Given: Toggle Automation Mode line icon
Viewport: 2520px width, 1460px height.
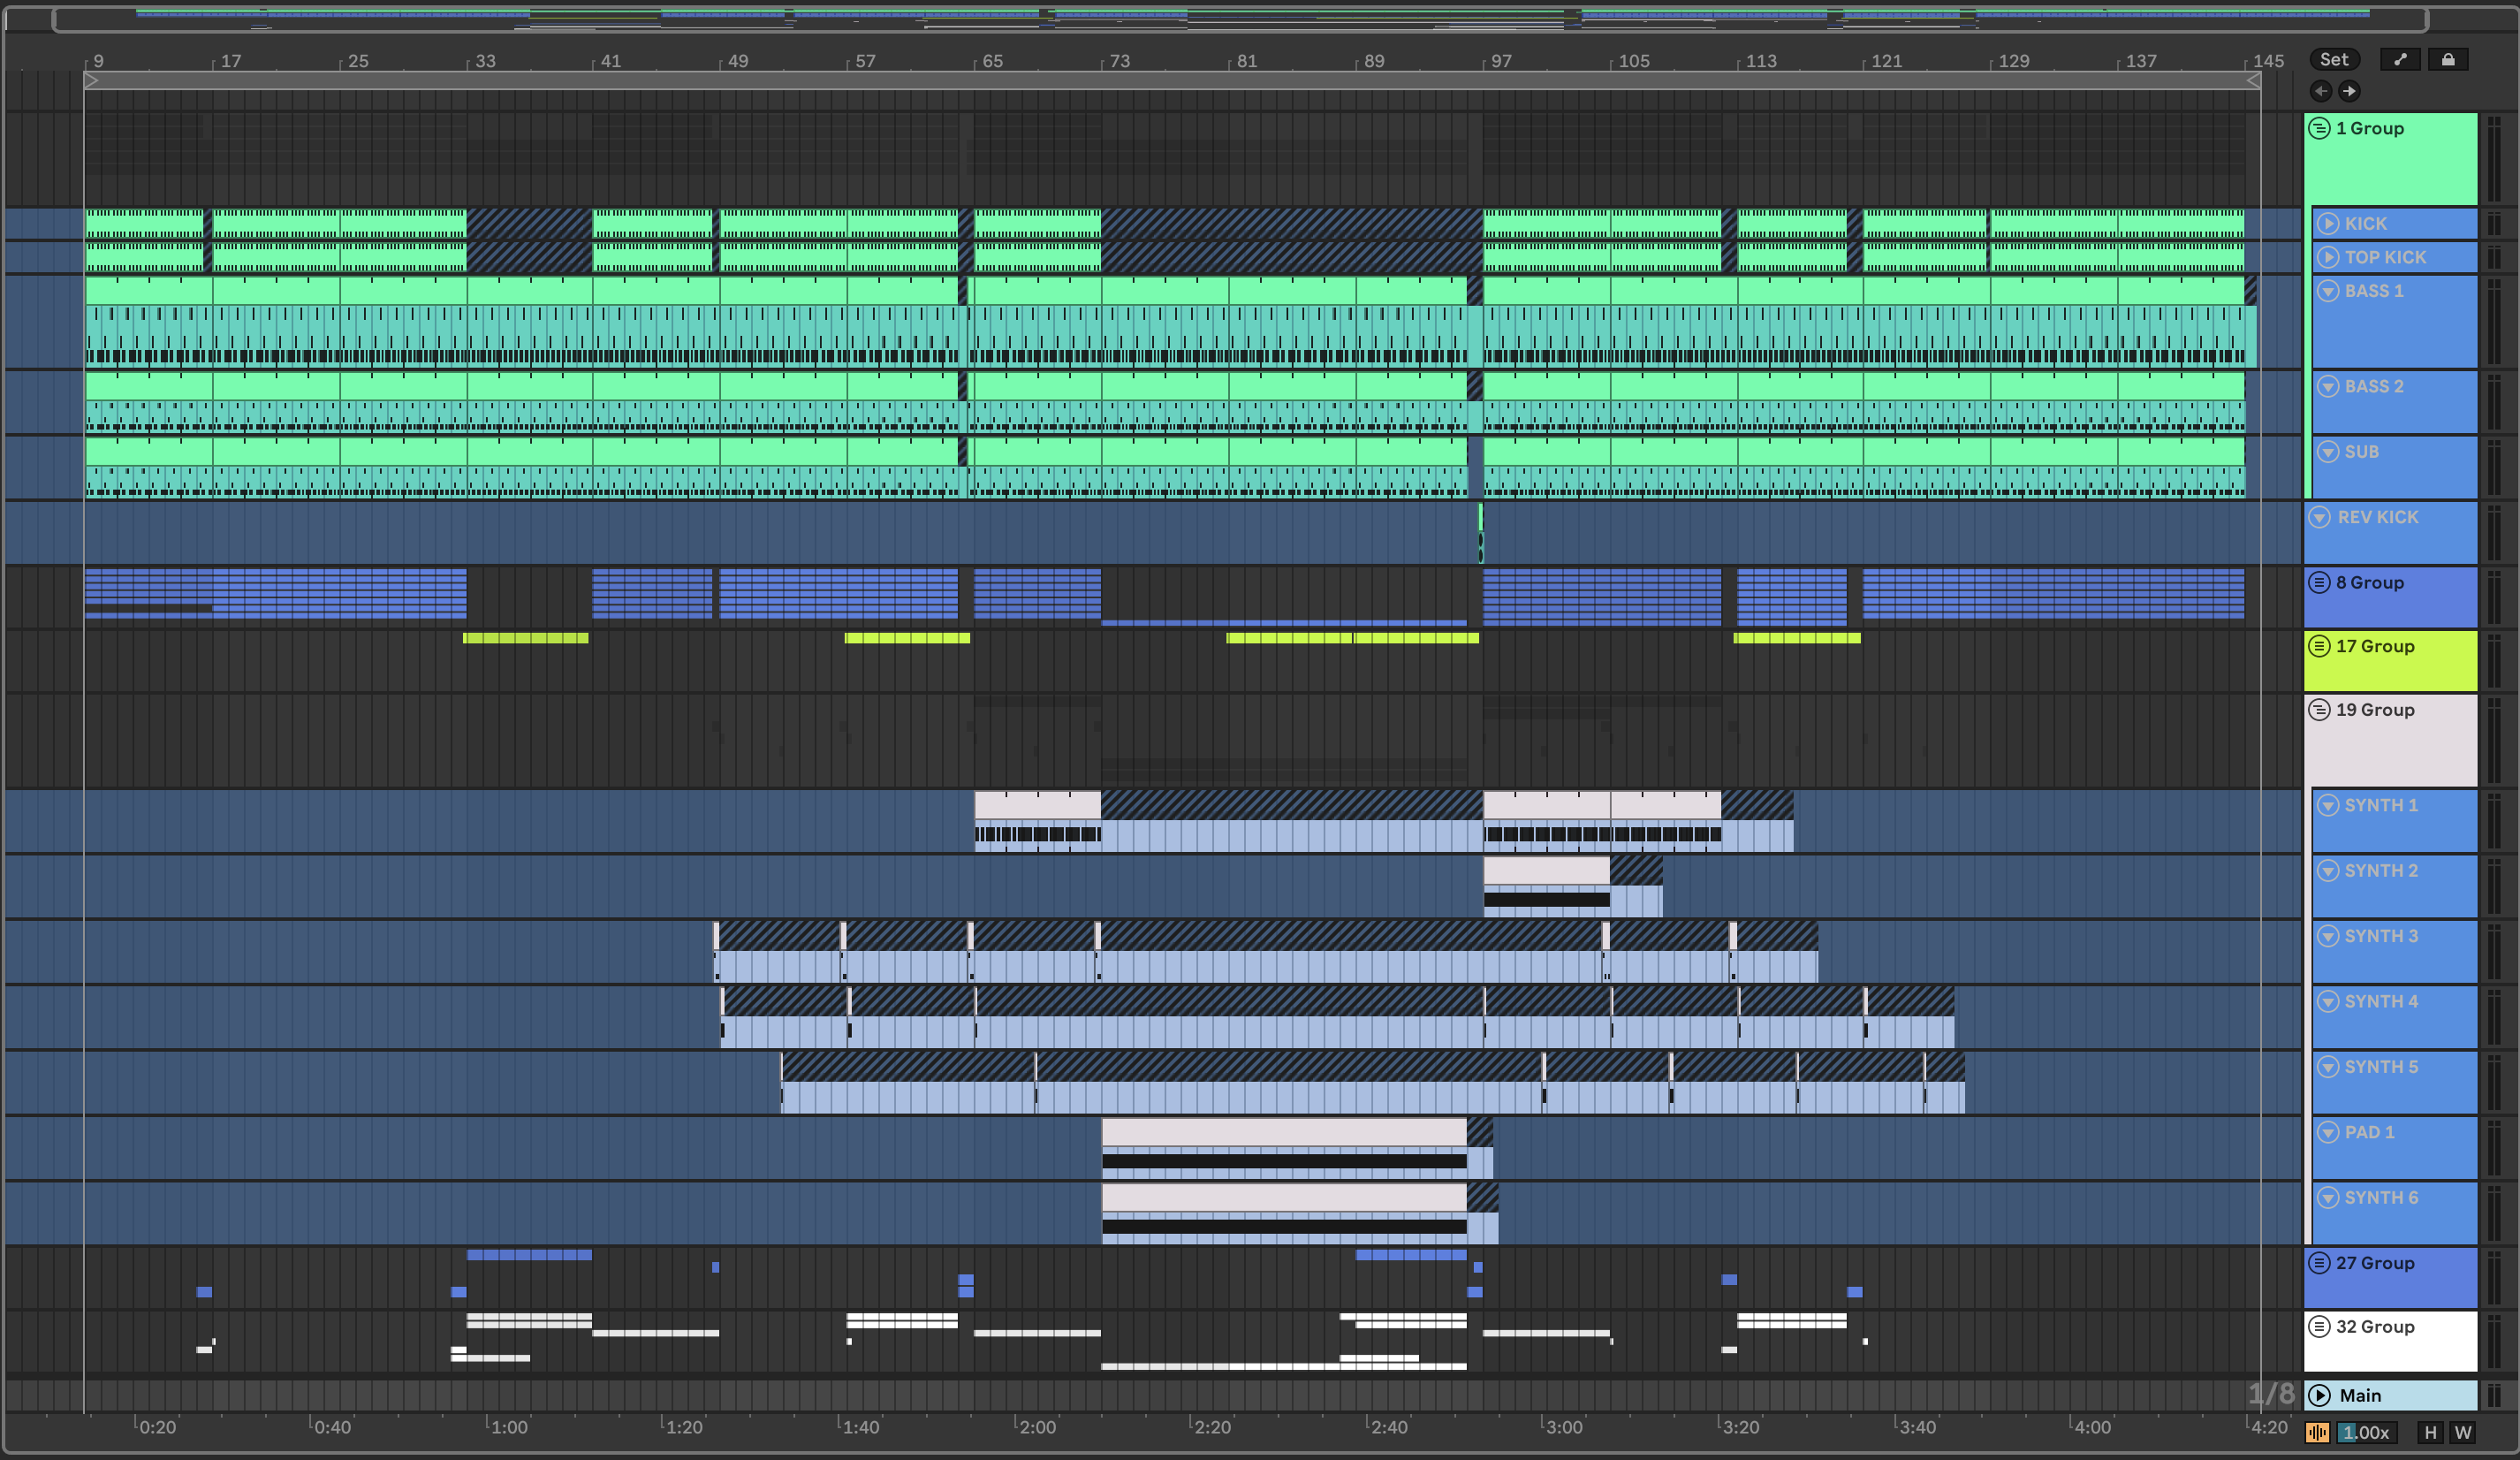Looking at the screenshot, I should coord(2399,60).
